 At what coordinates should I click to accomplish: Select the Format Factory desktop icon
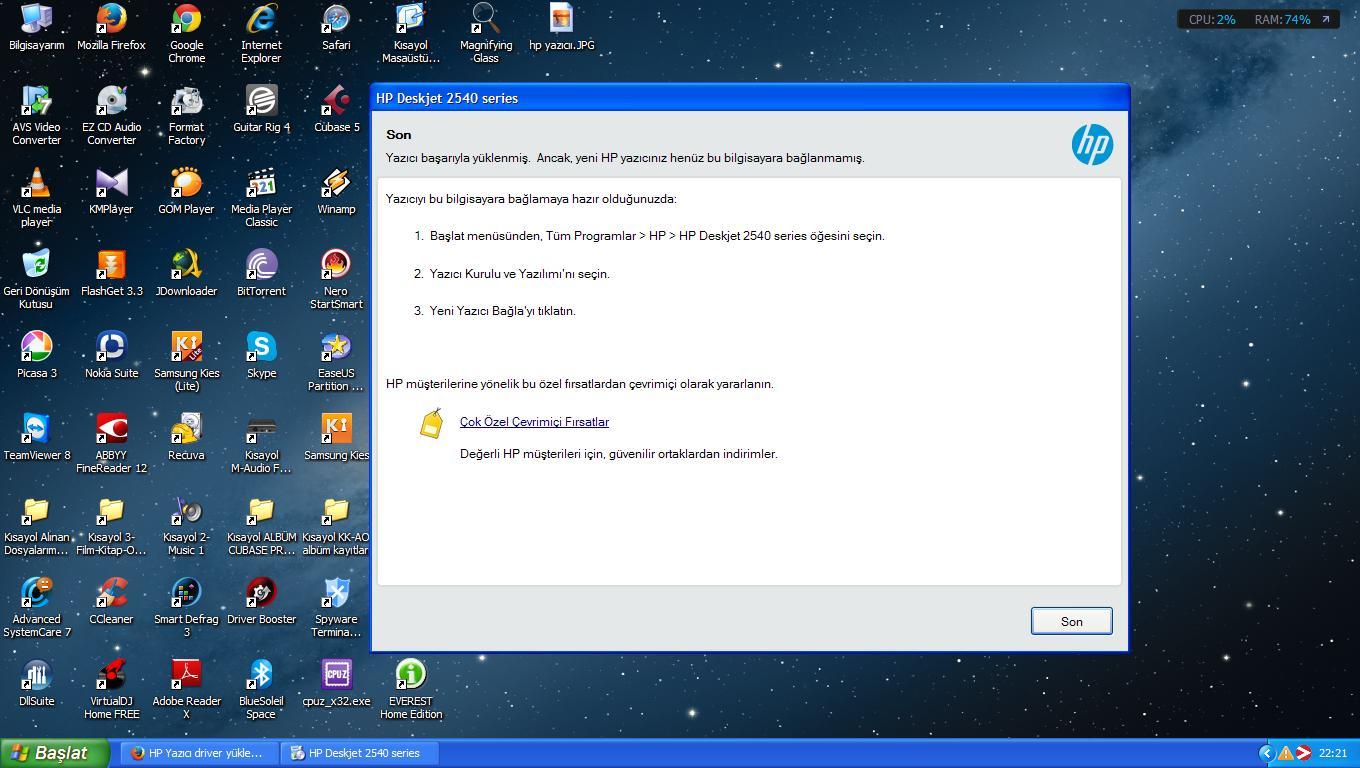(x=186, y=115)
